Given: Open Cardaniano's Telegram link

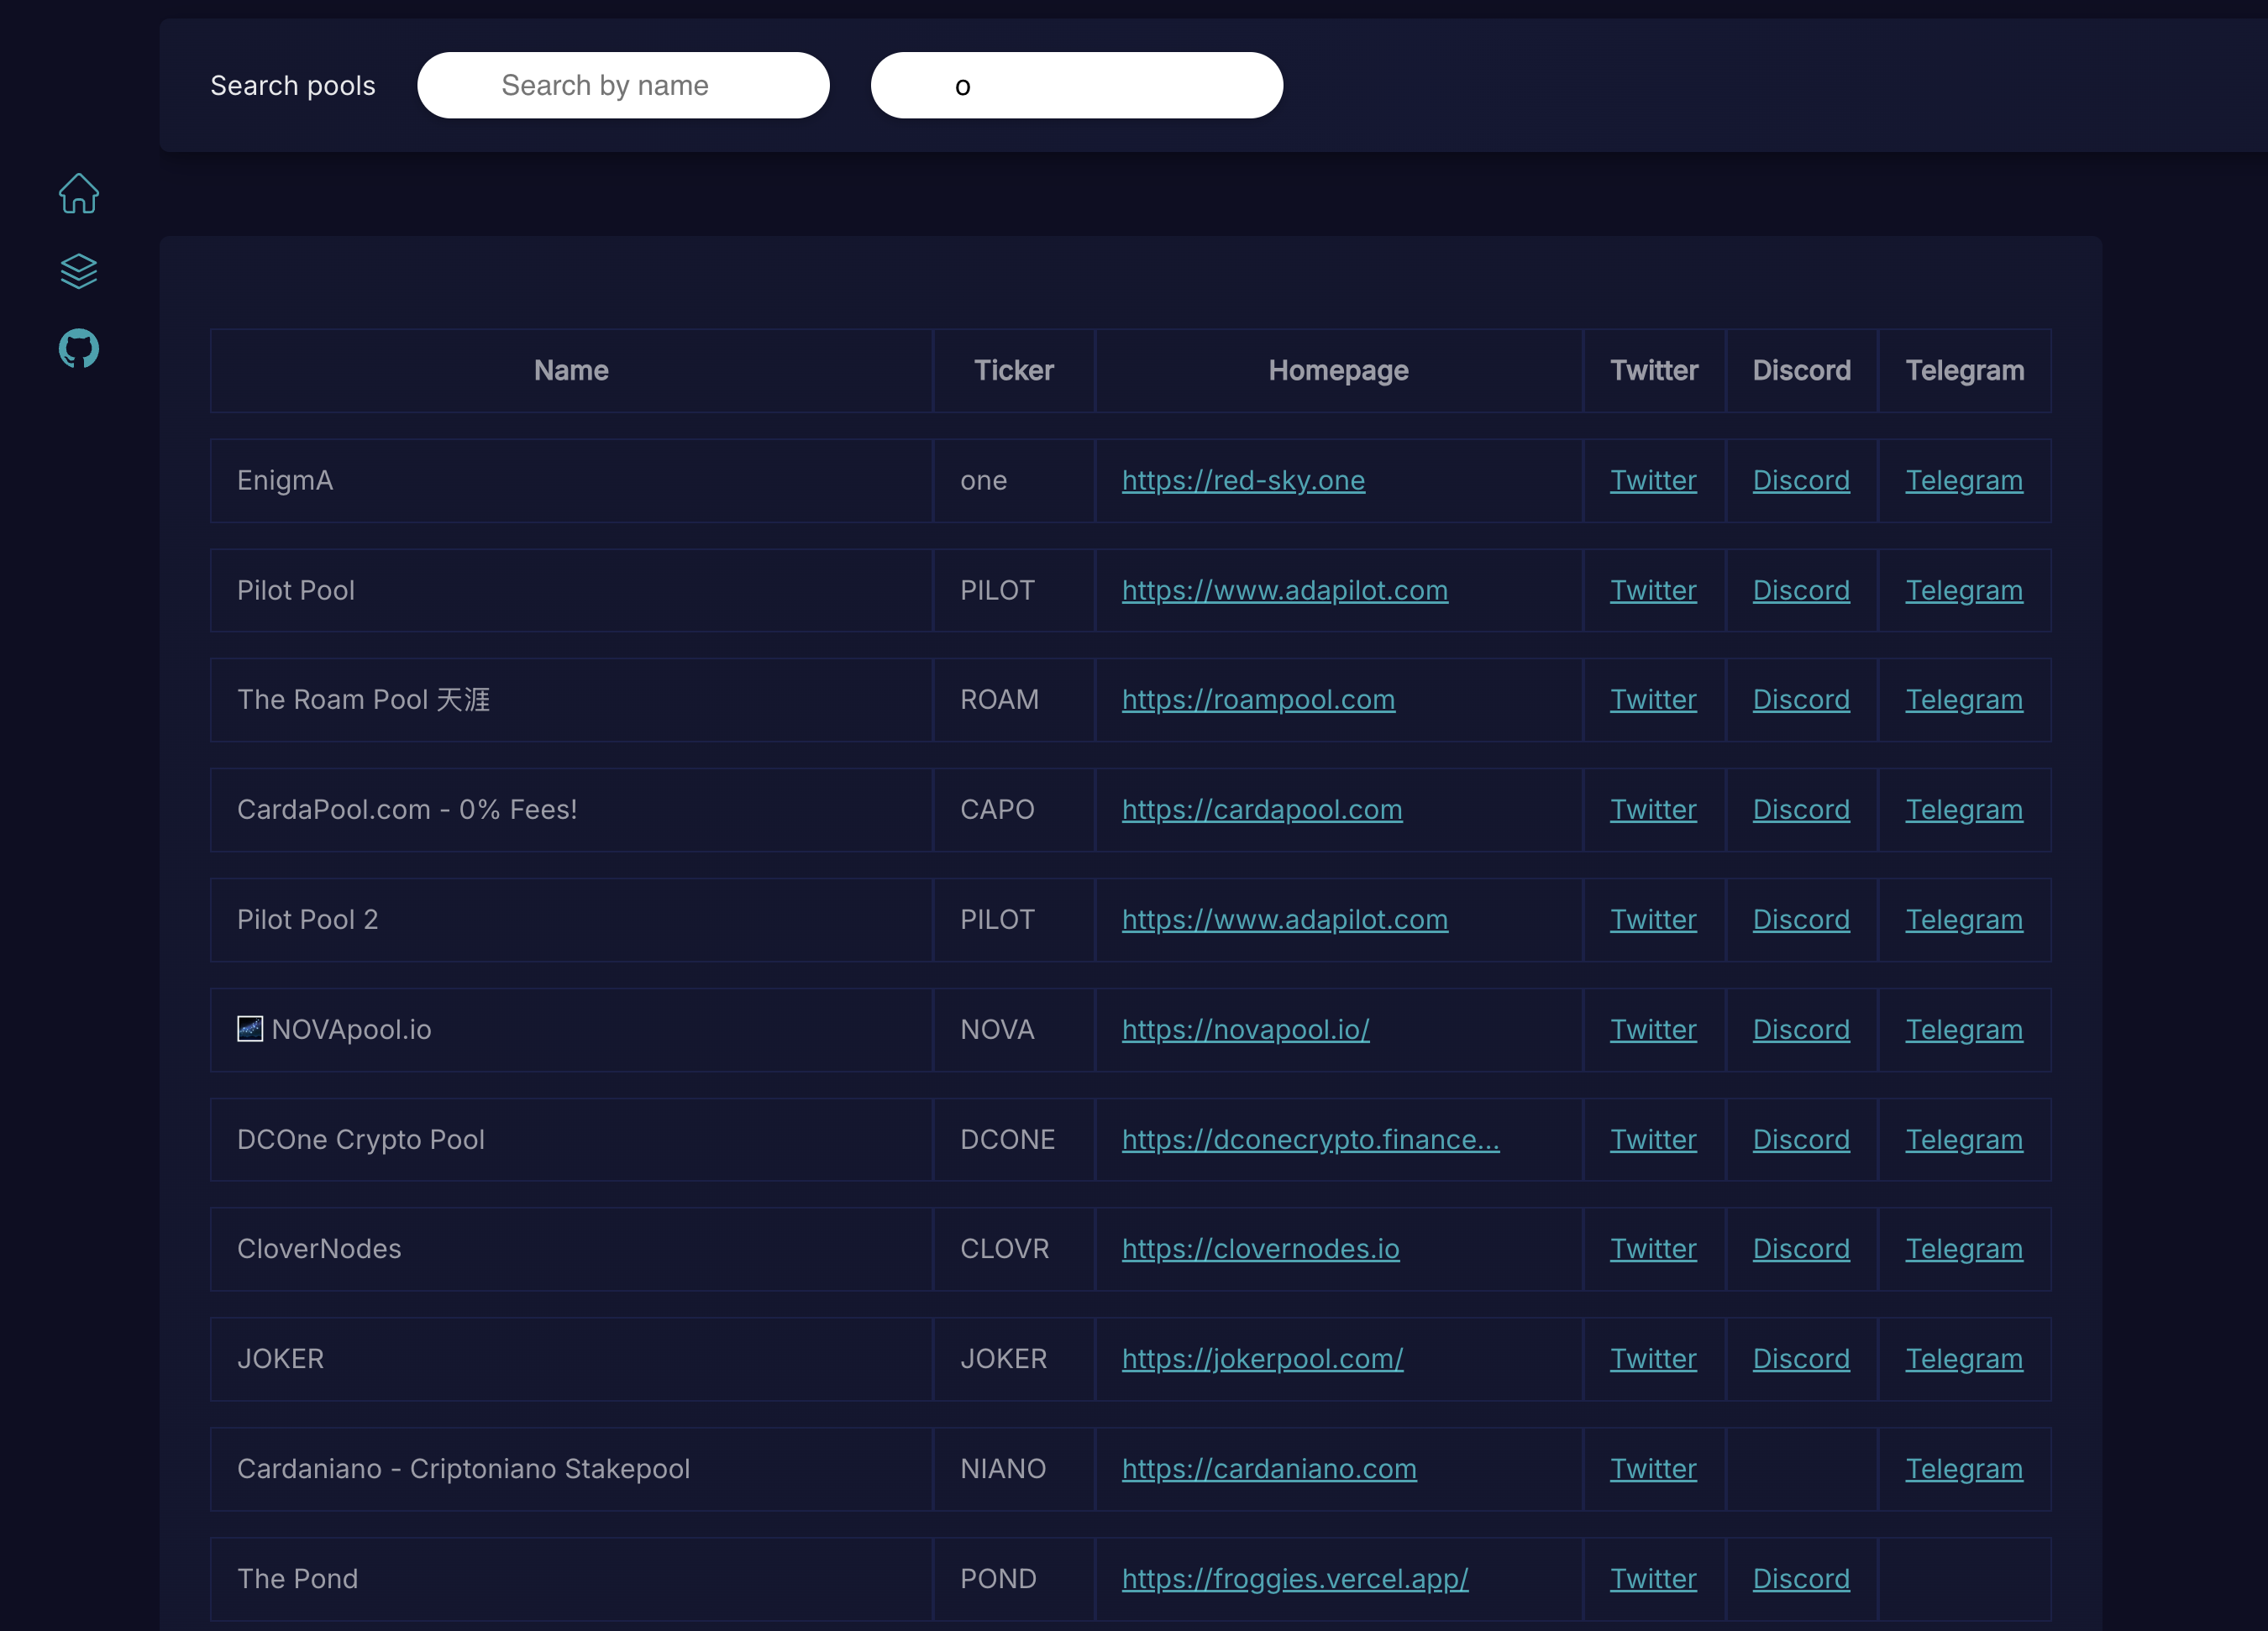Looking at the screenshot, I should 1963,1469.
